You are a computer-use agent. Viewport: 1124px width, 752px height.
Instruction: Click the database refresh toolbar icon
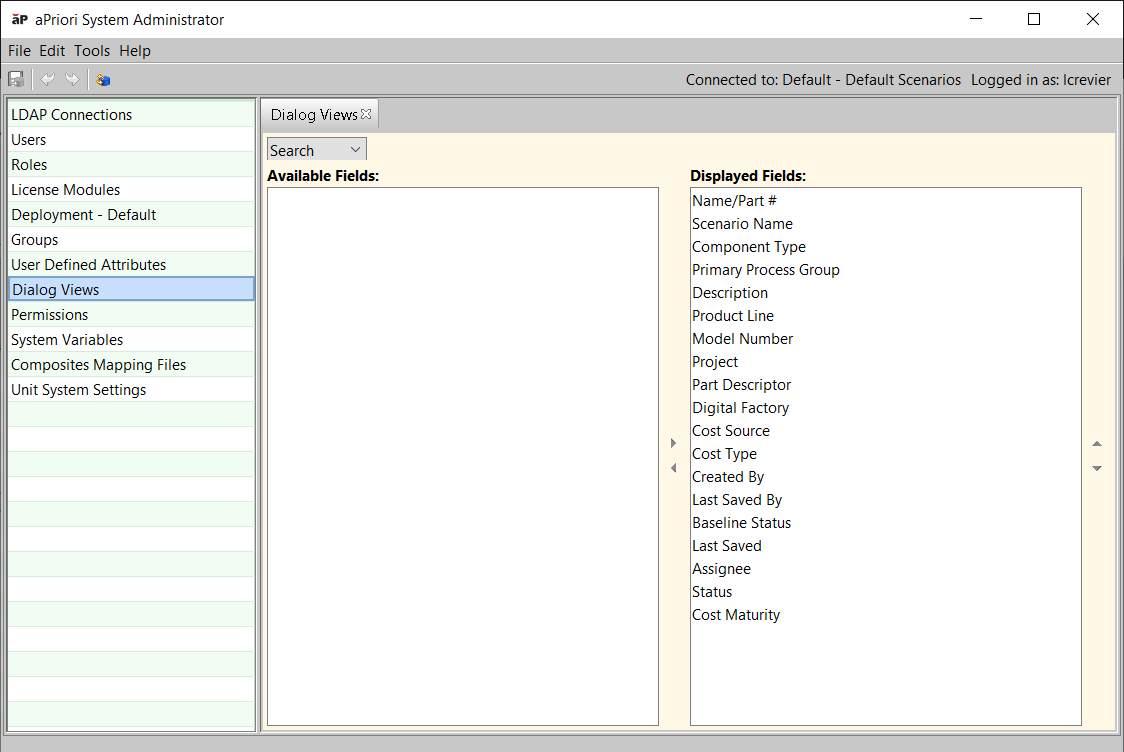(x=103, y=80)
